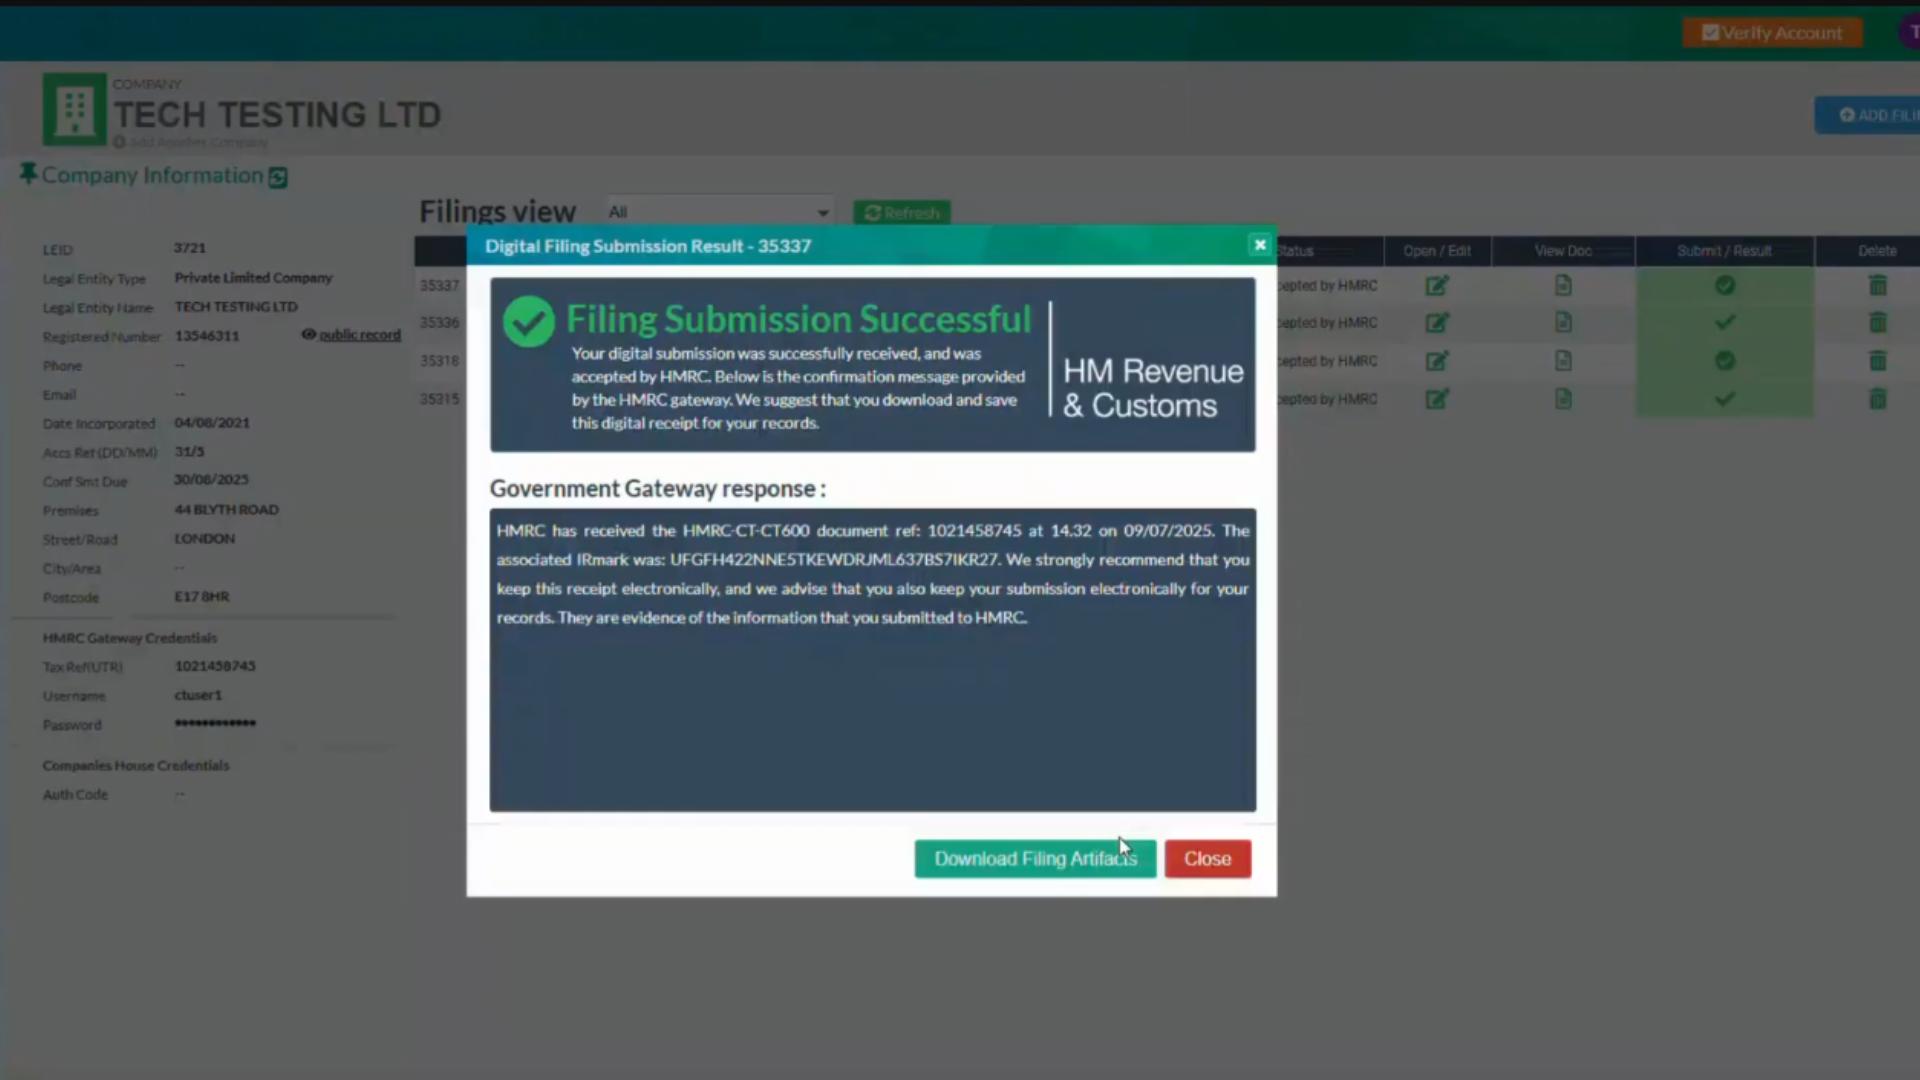Click the Submit / Result column header
The height and width of the screenshot is (1080, 1920).
(1724, 251)
